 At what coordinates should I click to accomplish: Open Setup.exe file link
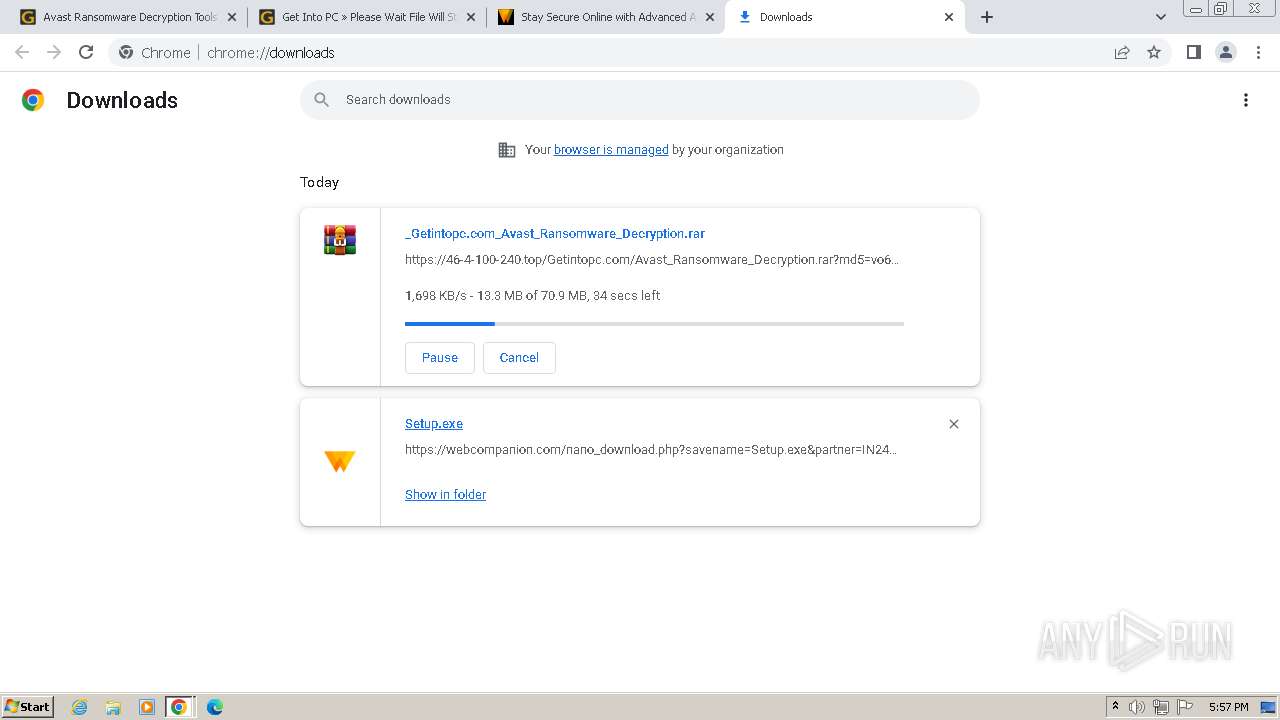pyautogui.click(x=434, y=424)
